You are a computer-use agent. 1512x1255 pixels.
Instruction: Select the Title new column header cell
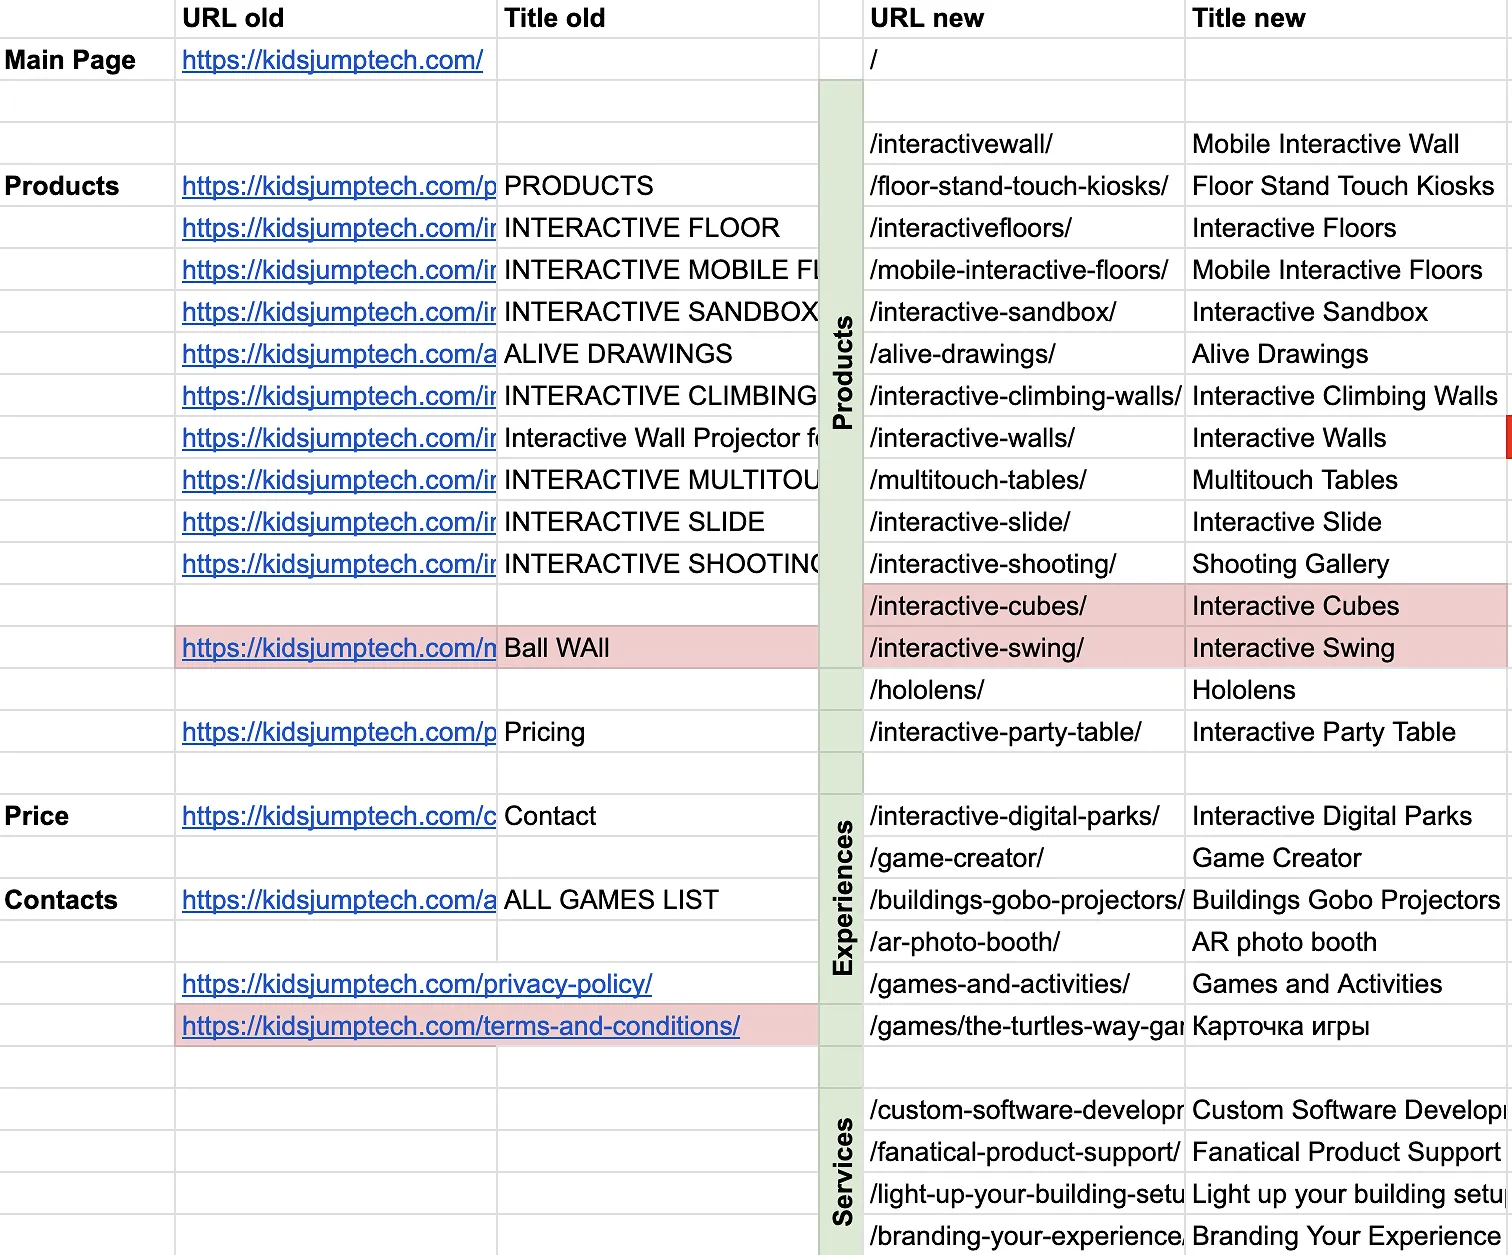click(x=1248, y=17)
